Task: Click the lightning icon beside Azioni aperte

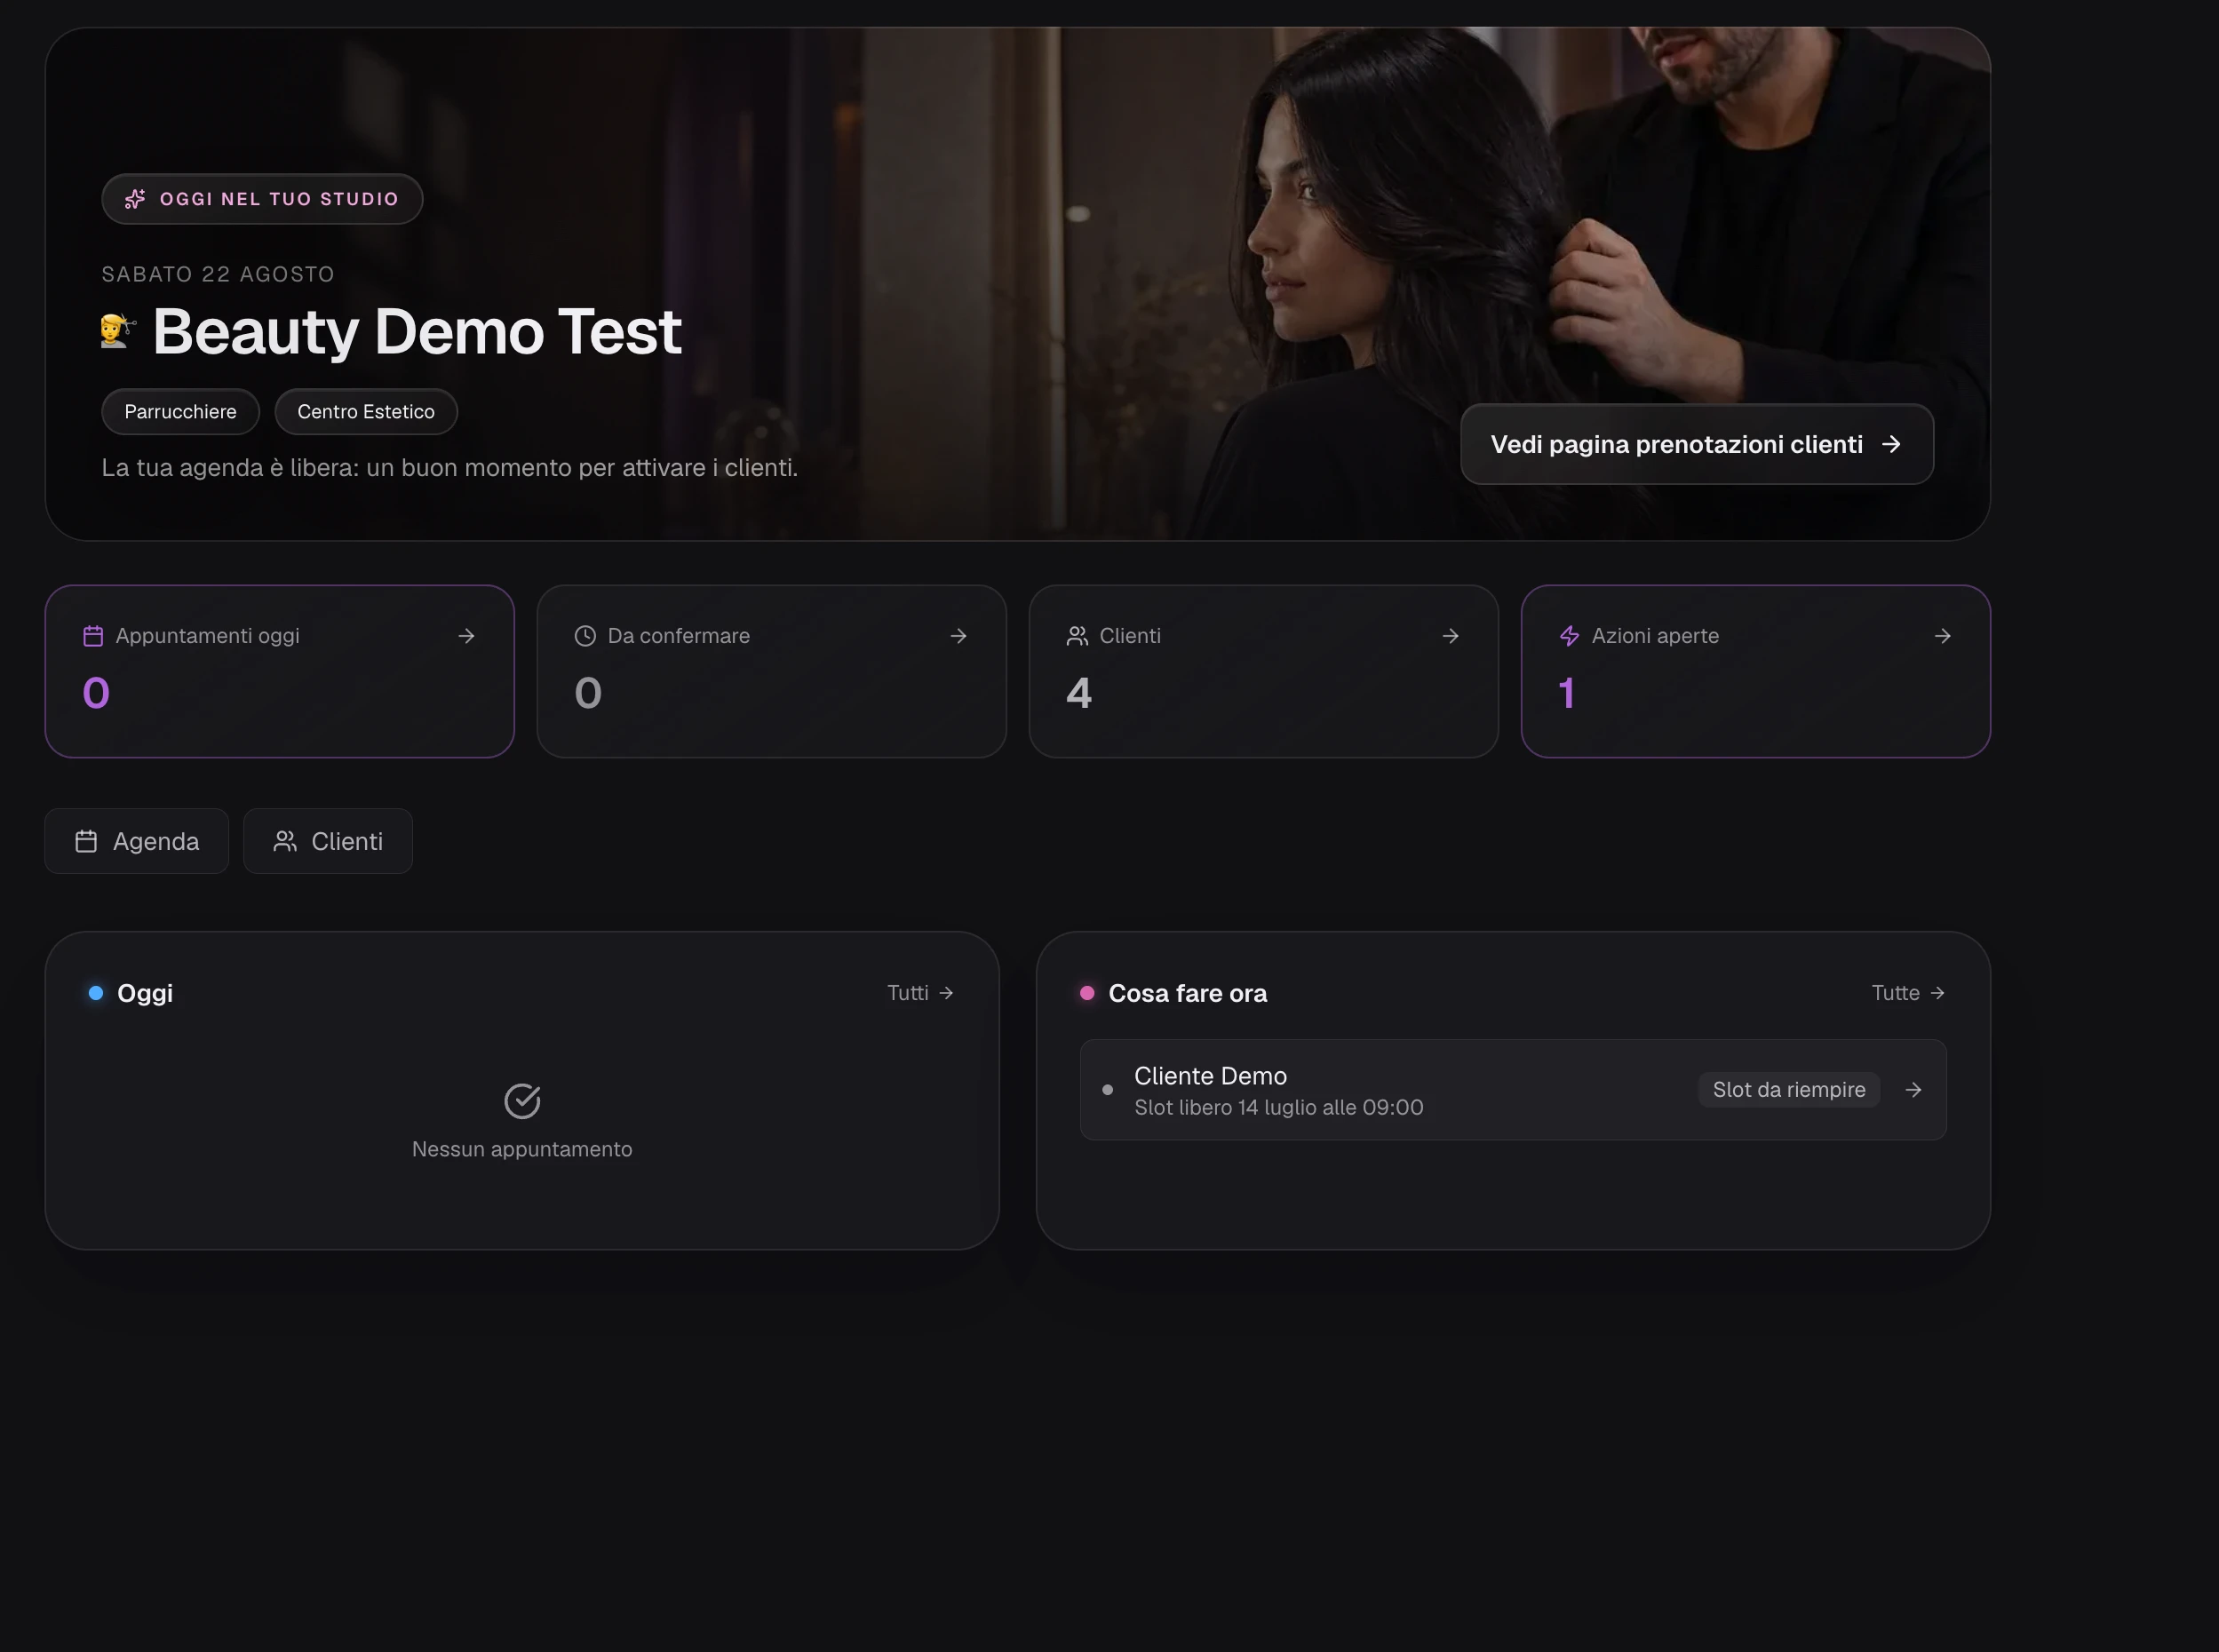Action: (x=1569, y=636)
